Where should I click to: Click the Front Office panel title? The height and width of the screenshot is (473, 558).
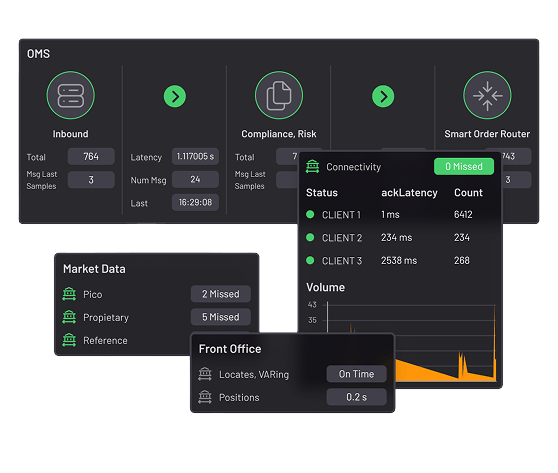pyautogui.click(x=230, y=349)
